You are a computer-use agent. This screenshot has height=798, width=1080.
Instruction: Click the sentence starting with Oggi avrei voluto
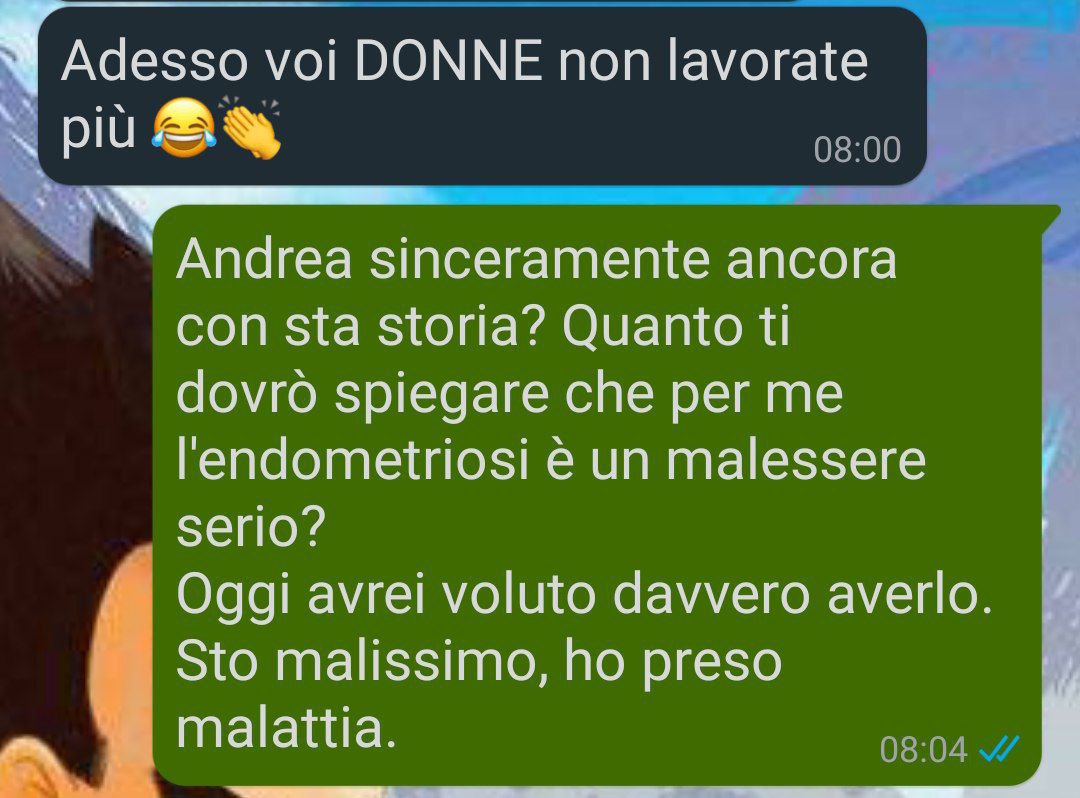click(584, 596)
